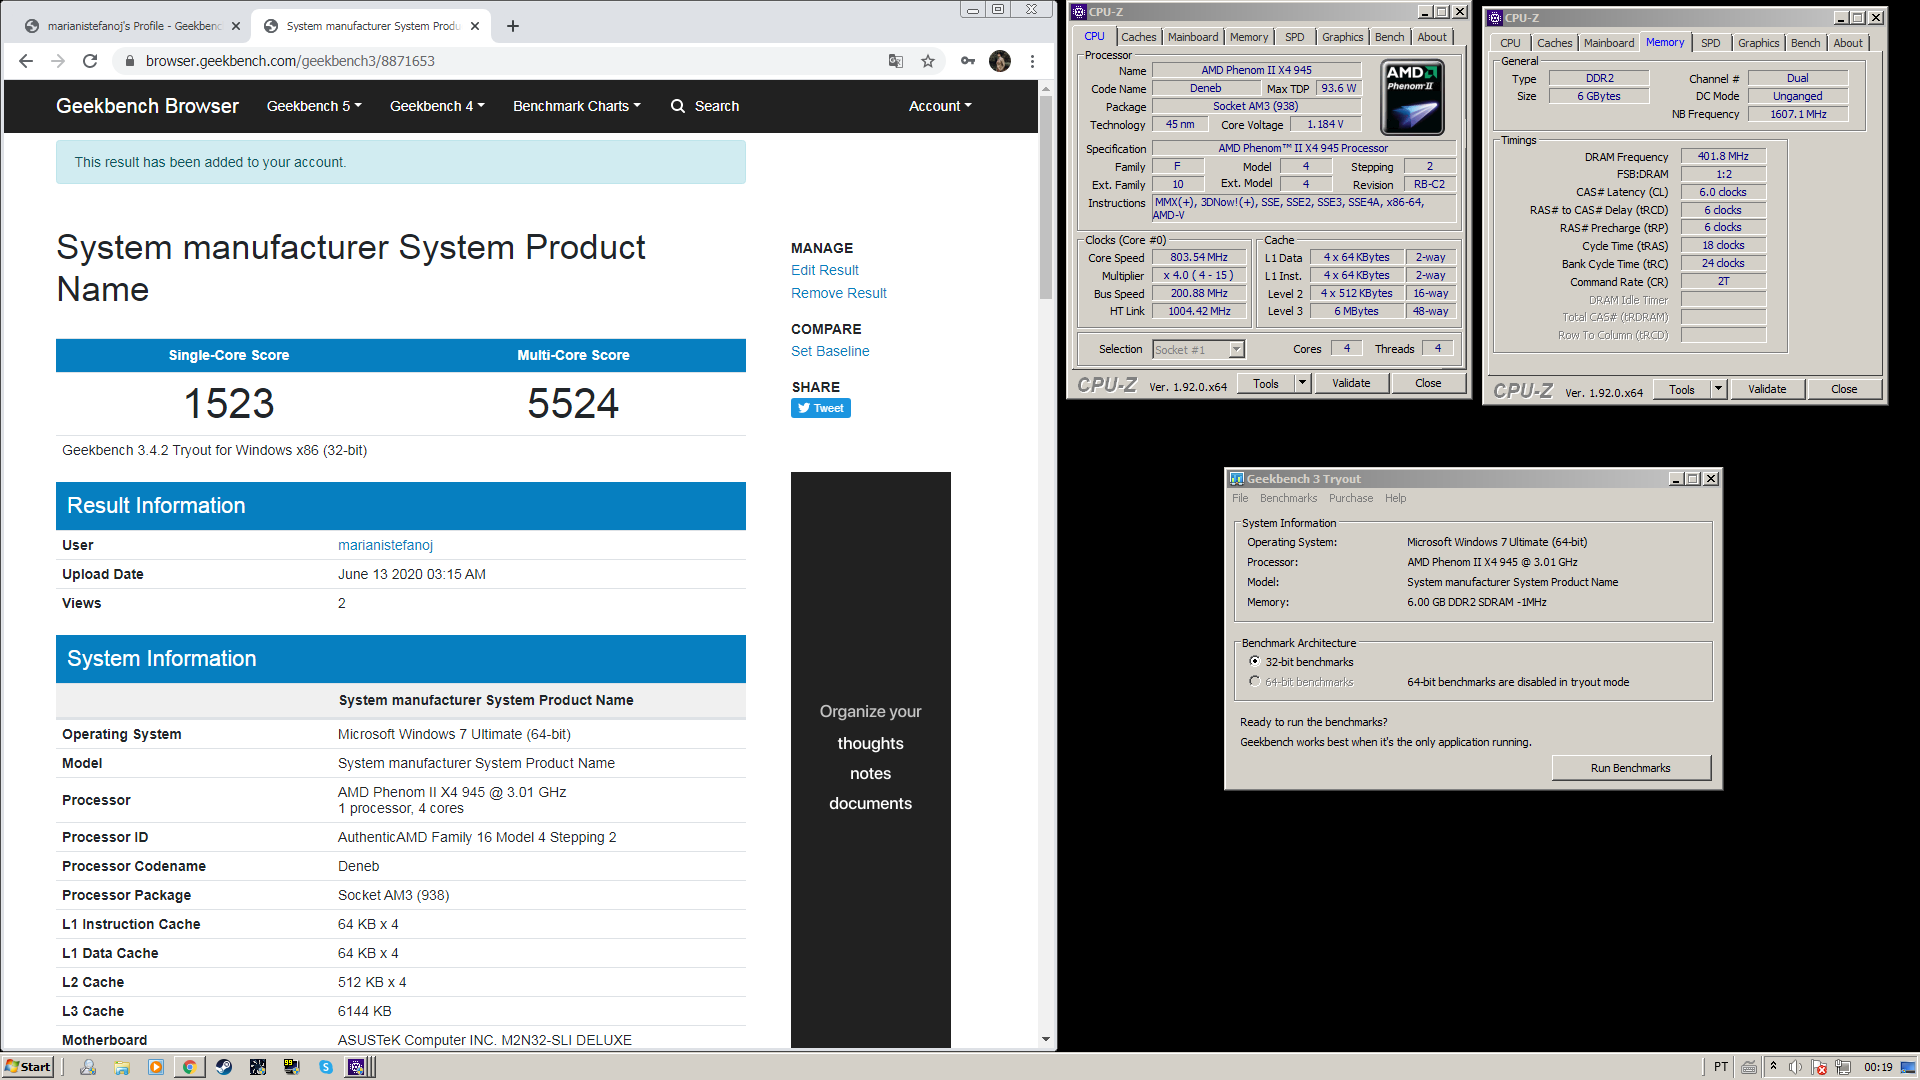Reload the Geekbench results page
The width and height of the screenshot is (1920, 1080).
coord(90,61)
